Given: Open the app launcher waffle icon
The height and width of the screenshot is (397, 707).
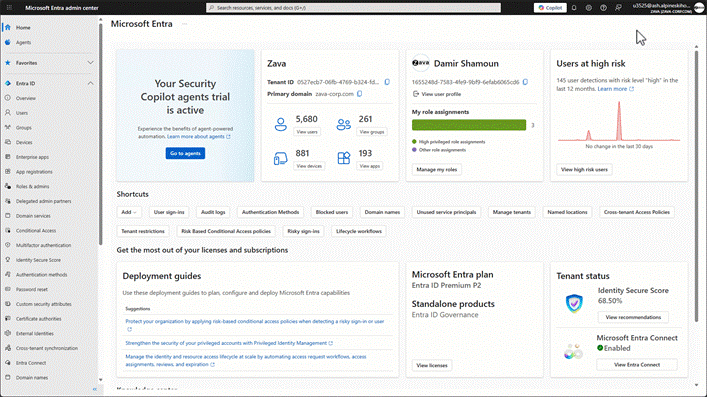Looking at the screenshot, I should pyautogui.click(x=9, y=8).
